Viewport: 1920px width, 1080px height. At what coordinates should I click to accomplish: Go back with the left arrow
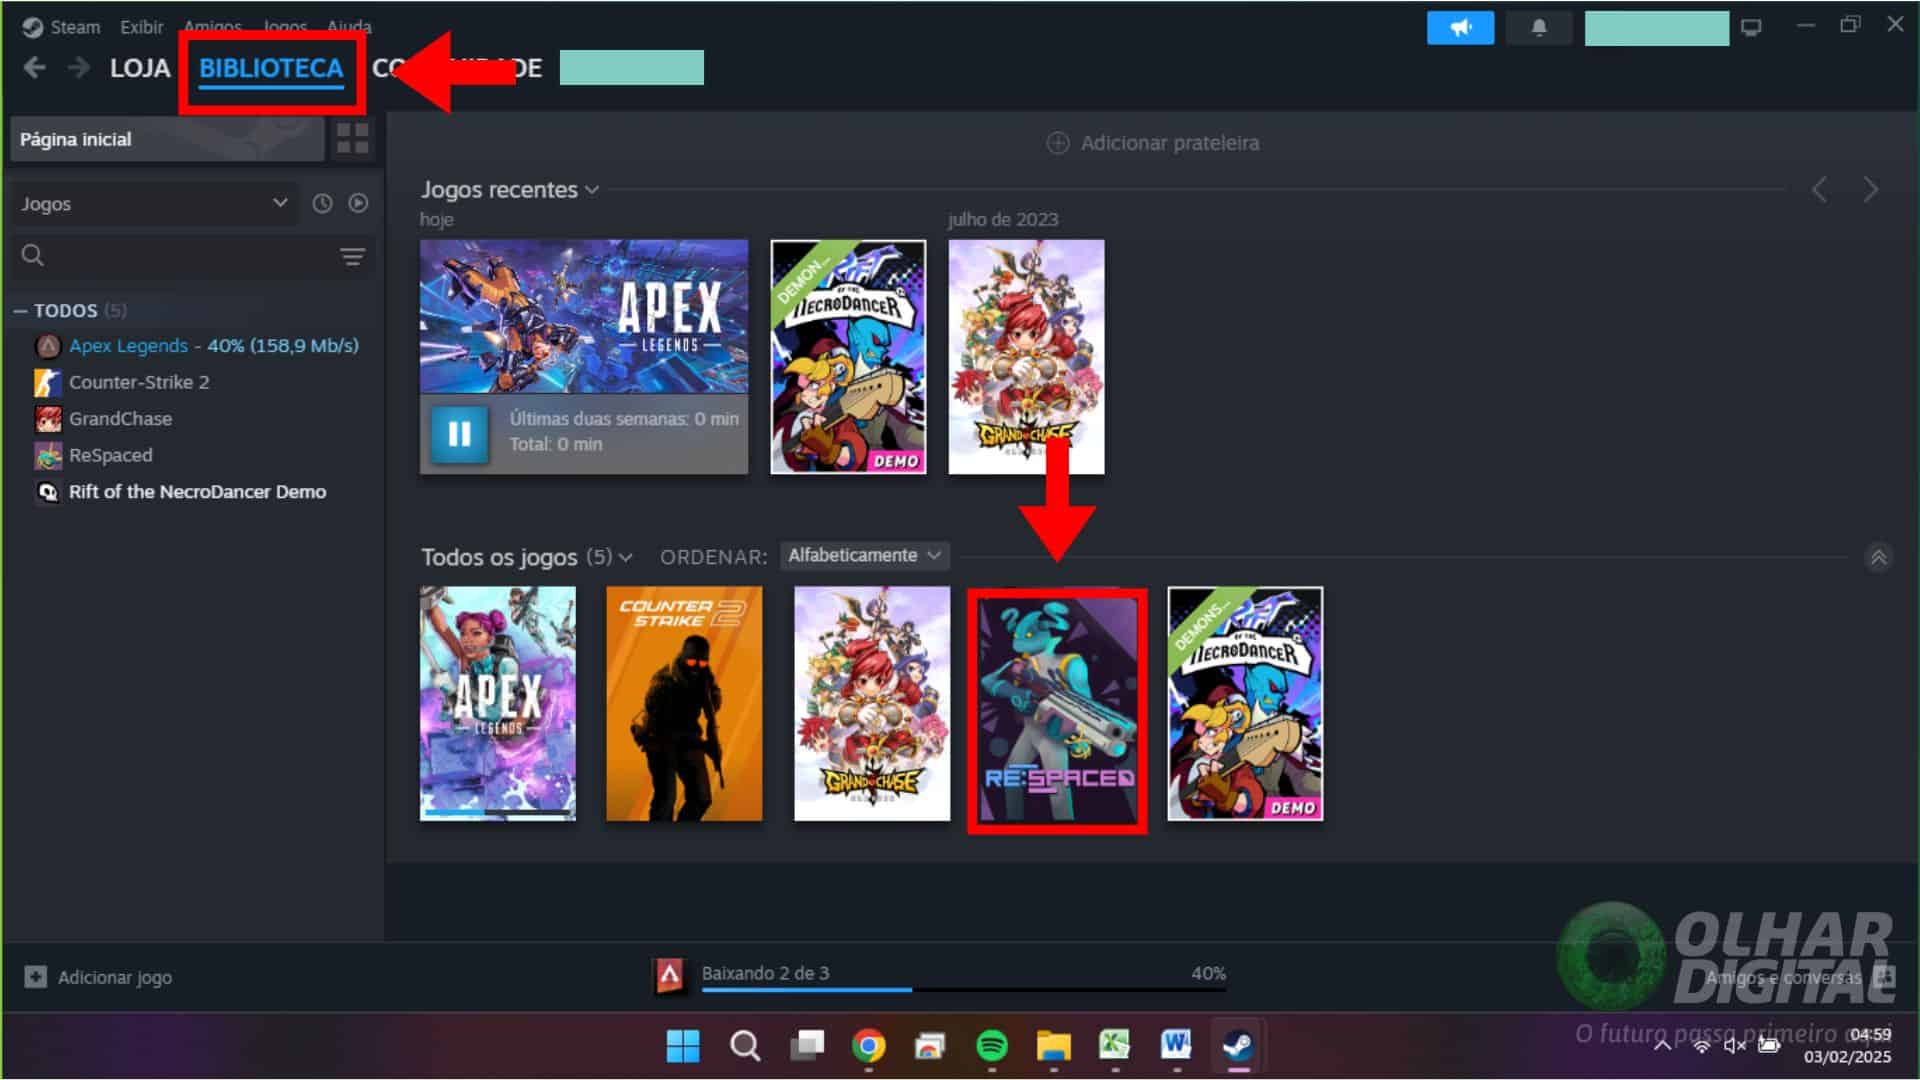[35, 68]
